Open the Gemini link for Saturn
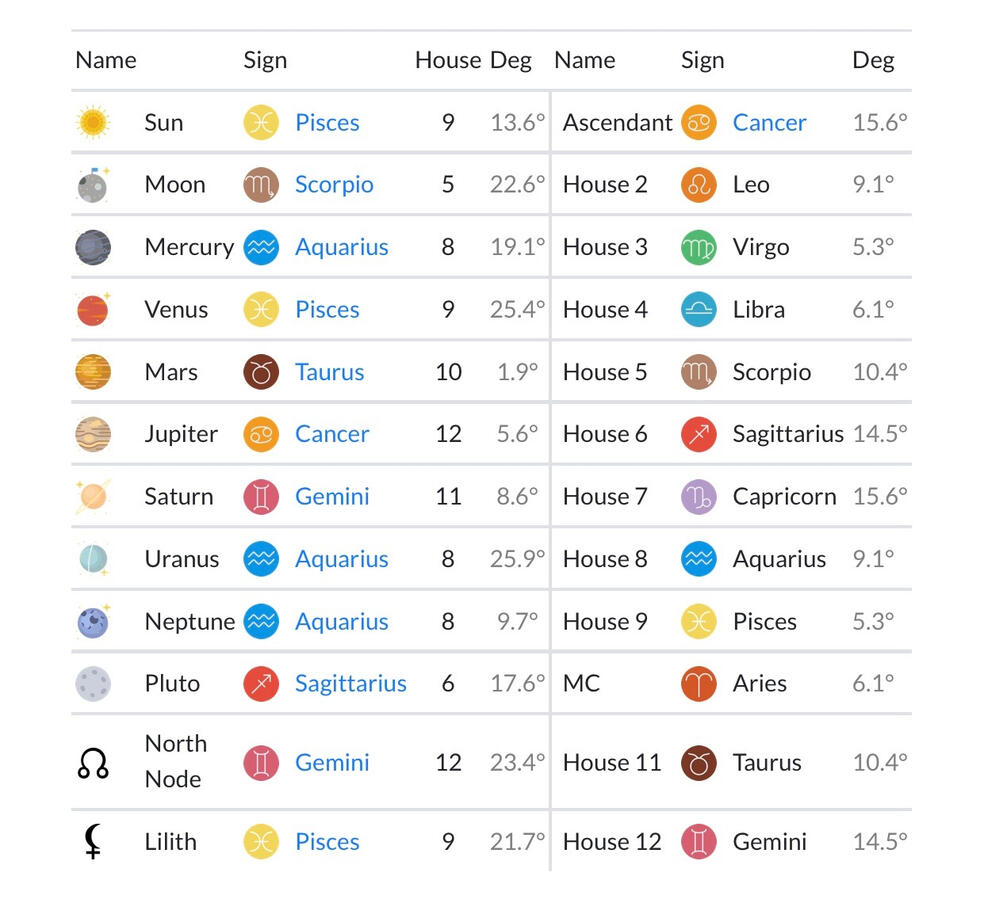Image resolution: width=984 pixels, height=899 pixels. (332, 496)
